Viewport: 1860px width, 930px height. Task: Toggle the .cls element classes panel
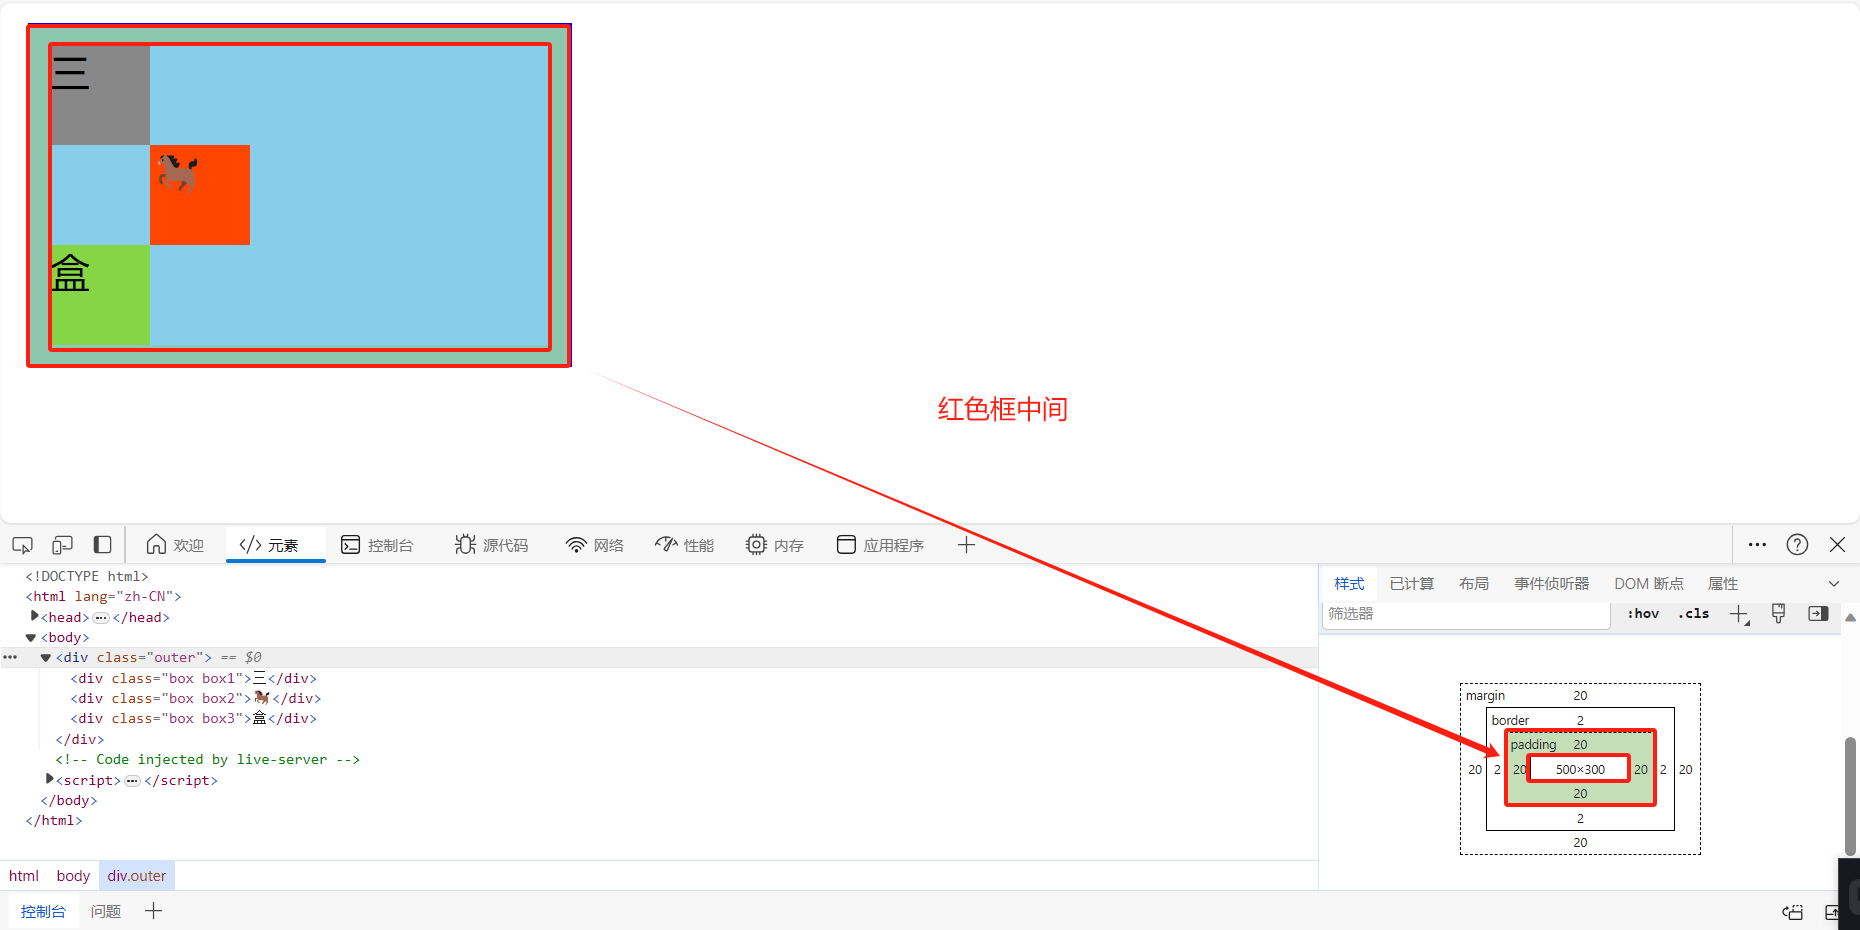1694,614
